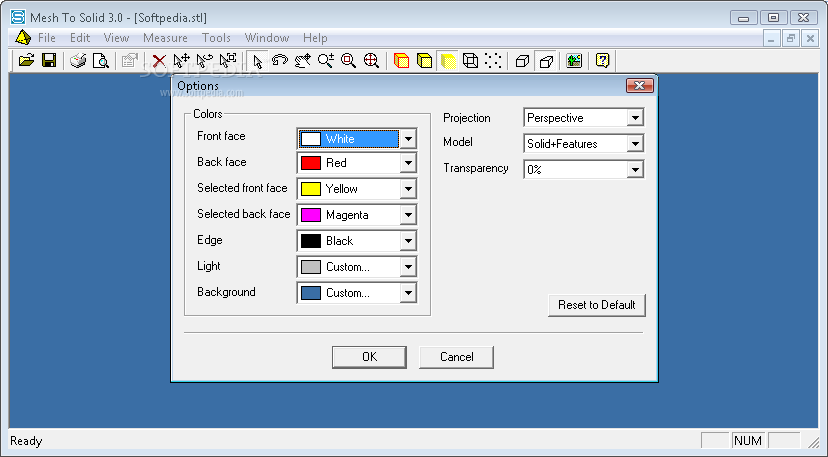Image resolution: width=828 pixels, height=457 pixels.
Task: Select the Rotate object tool icon
Action: pos(205,60)
